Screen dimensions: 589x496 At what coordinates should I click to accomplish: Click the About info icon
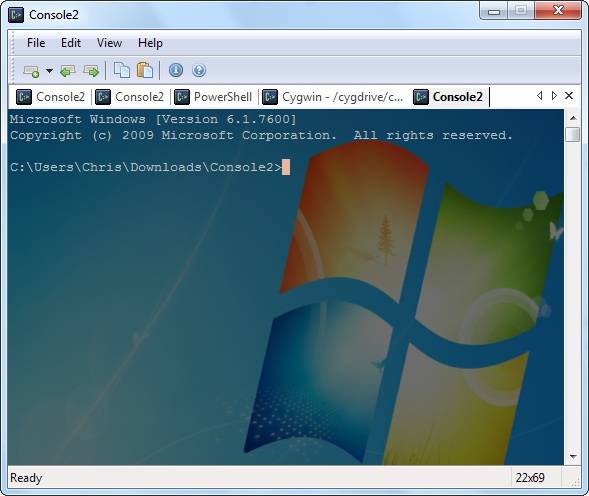point(176,70)
